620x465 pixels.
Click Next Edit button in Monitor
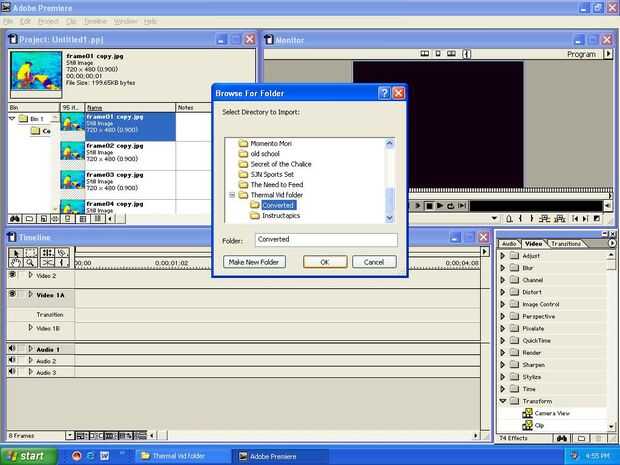click(x=586, y=218)
